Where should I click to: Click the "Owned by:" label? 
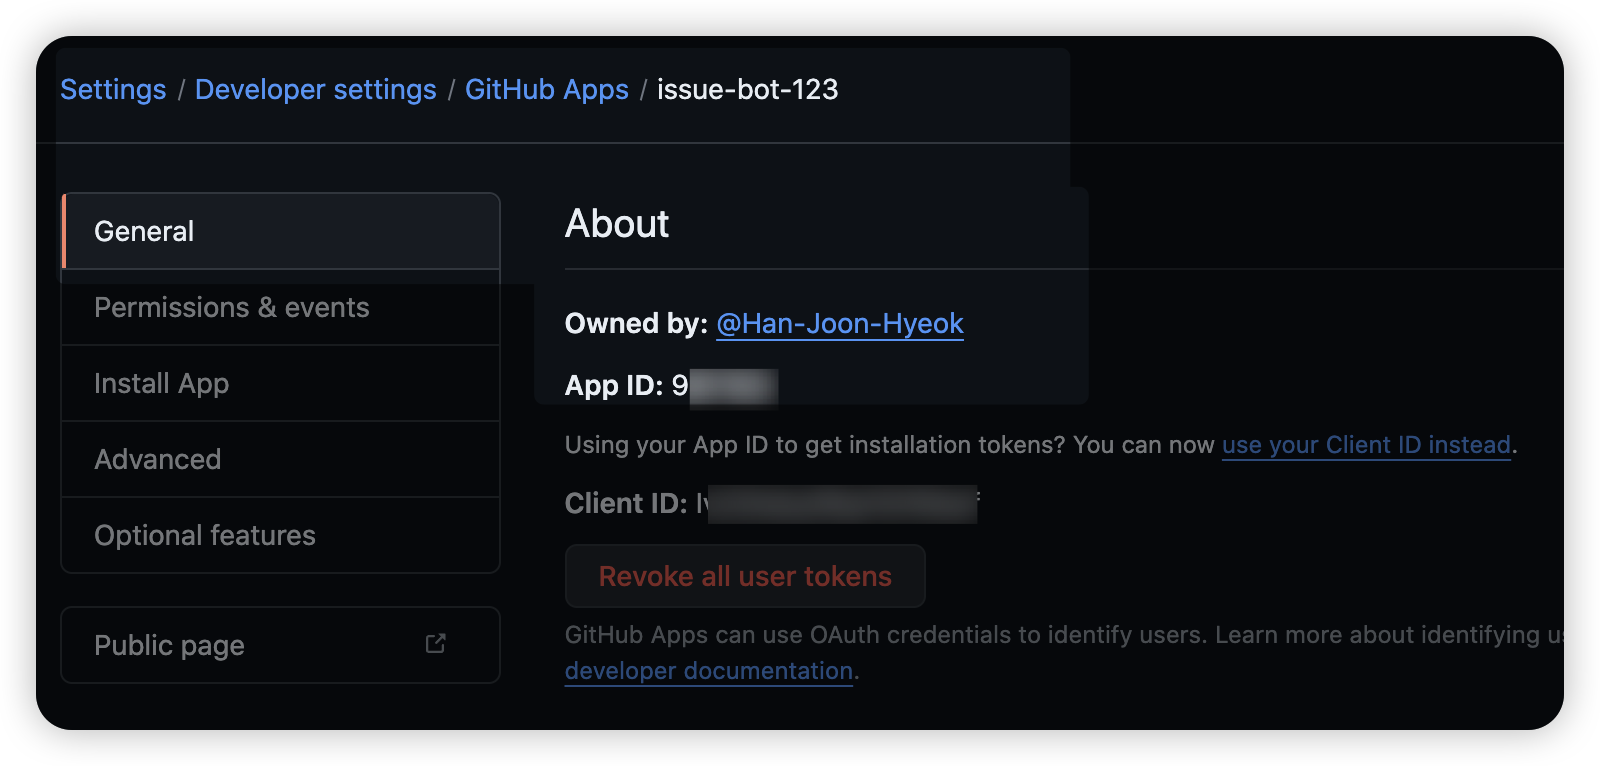[x=635, y=324]
